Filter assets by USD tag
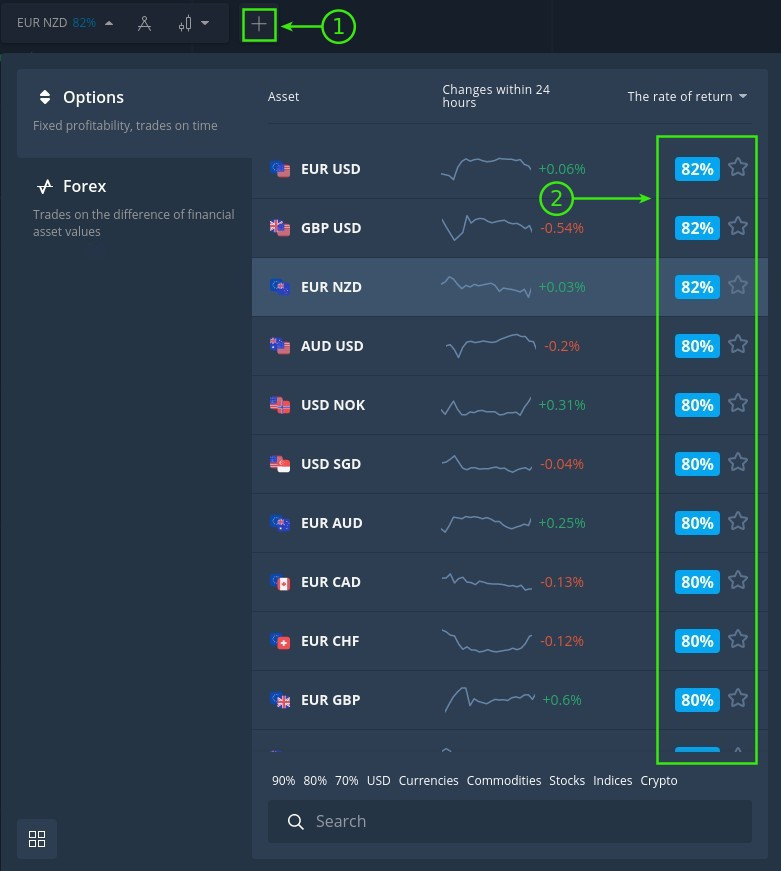The width and height of the screenshot is (781, 871). 378,780
